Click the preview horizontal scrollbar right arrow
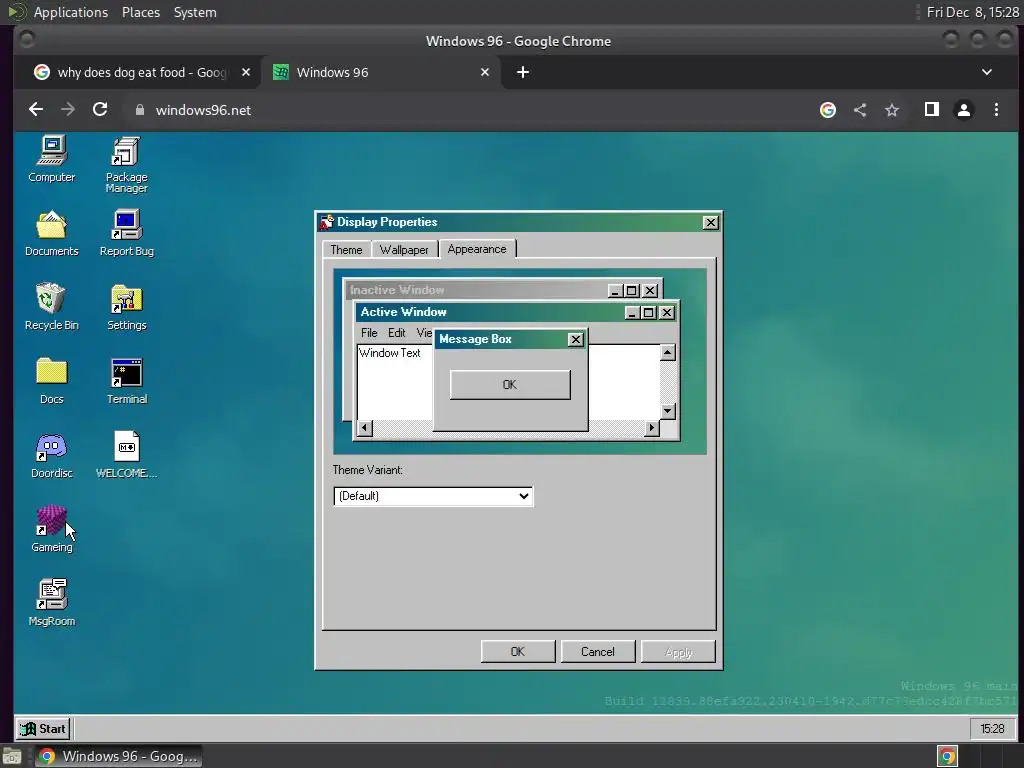 tap(652, 428)
